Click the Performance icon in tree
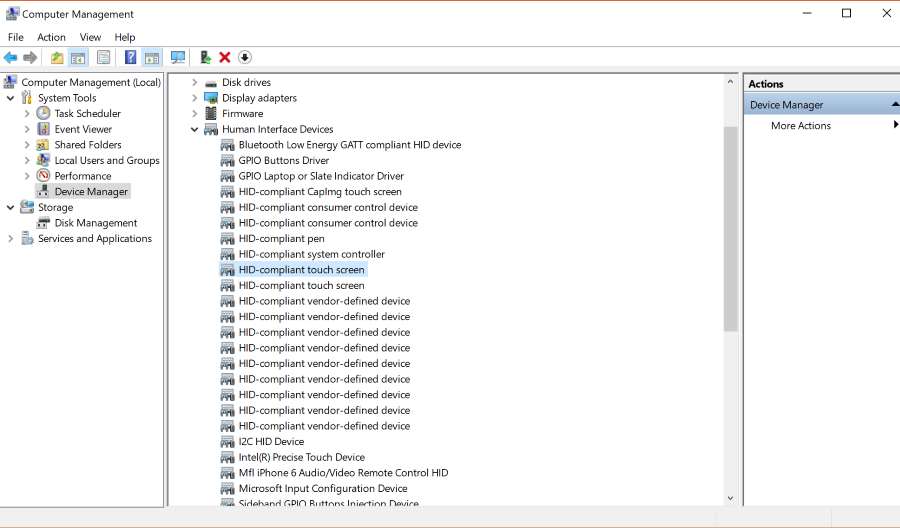This screenshot has width=900, height=528. point(44,176)
